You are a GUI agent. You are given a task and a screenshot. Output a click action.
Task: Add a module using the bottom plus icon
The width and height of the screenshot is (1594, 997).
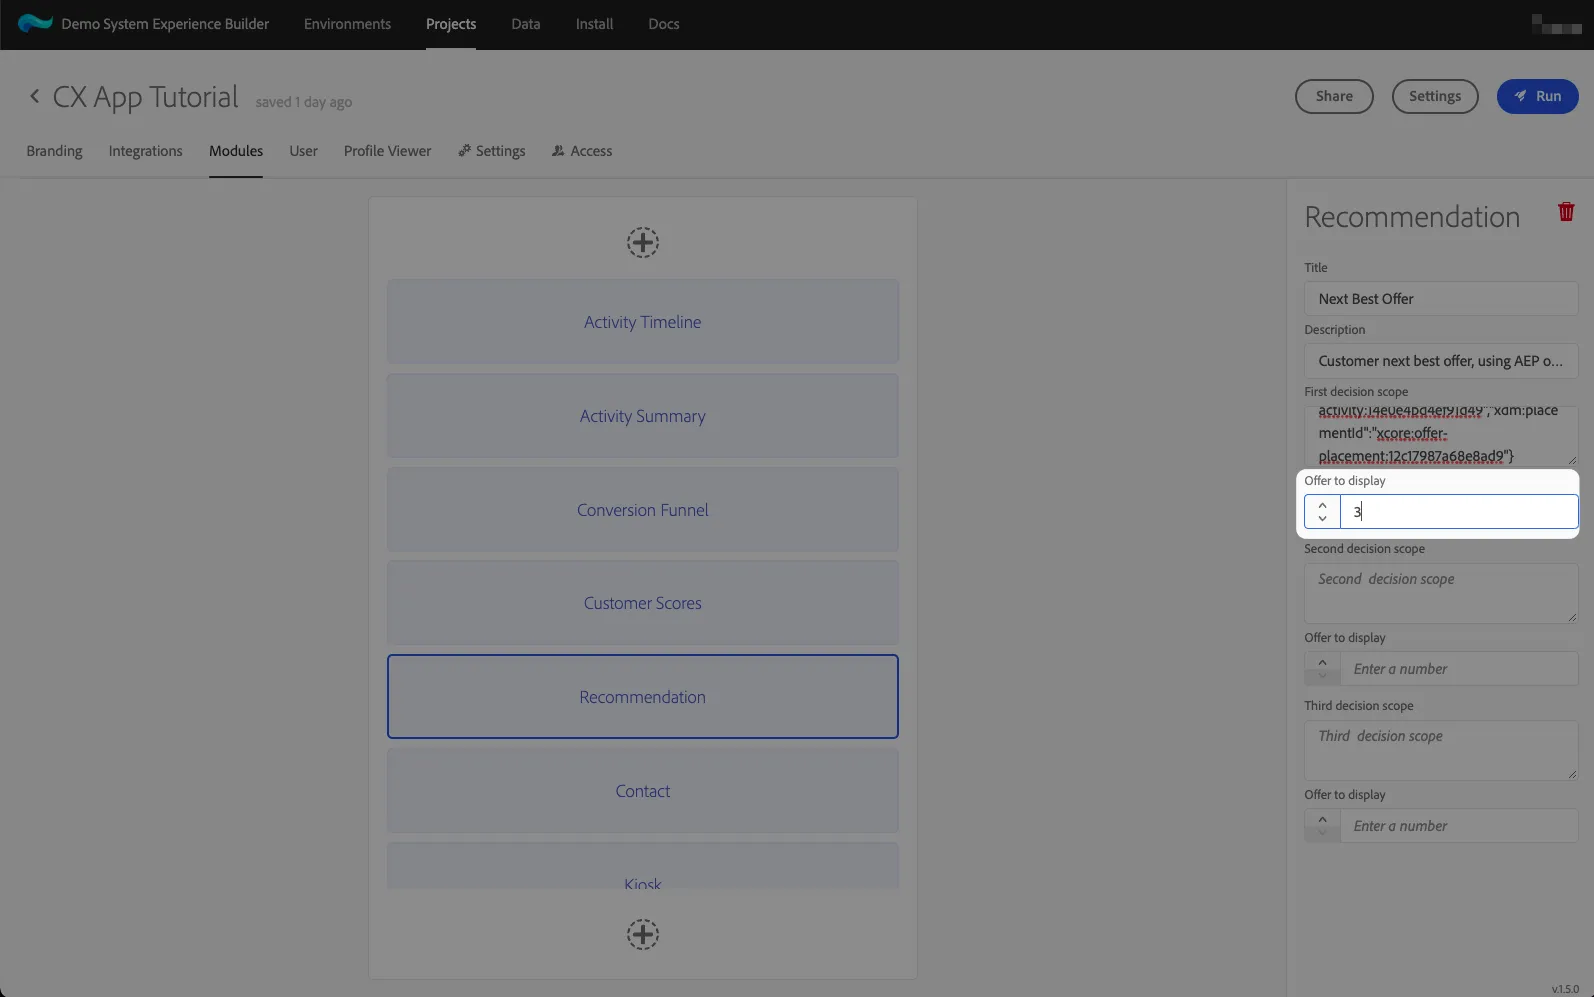pyautogui.click(x=643, y=934)
